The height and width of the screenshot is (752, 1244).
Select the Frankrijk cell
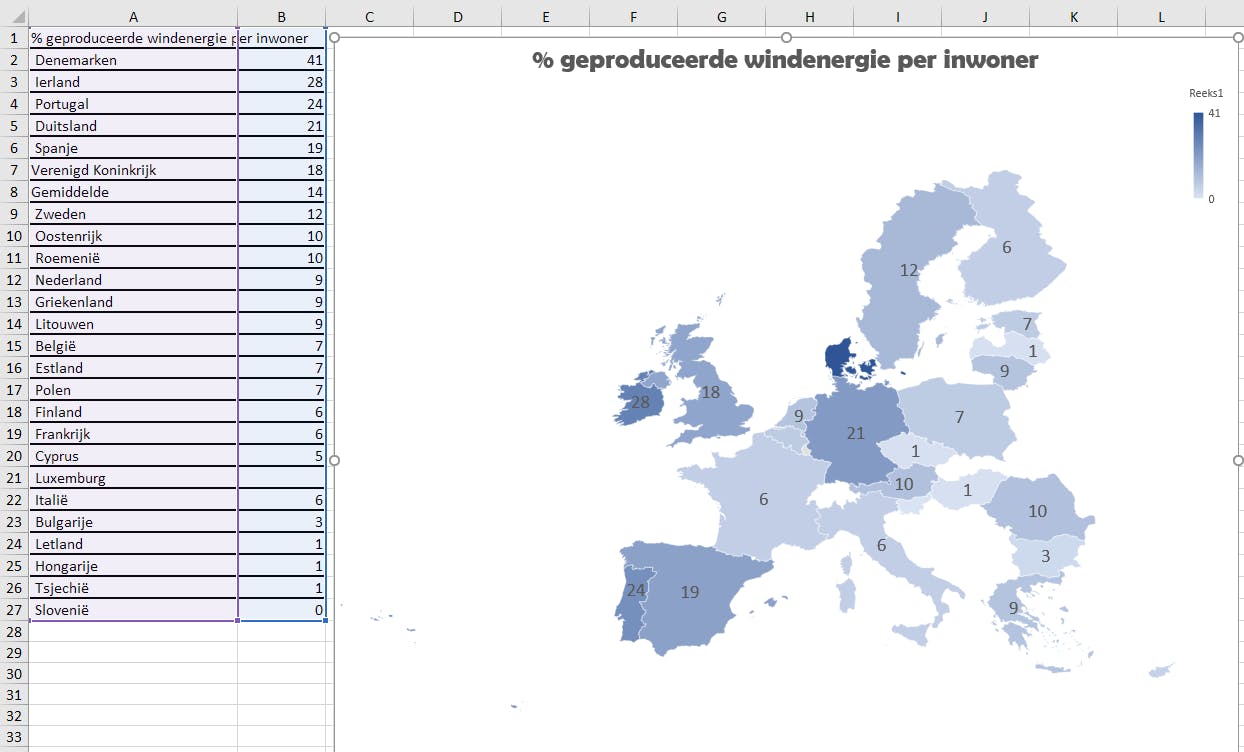coord(134,434)
